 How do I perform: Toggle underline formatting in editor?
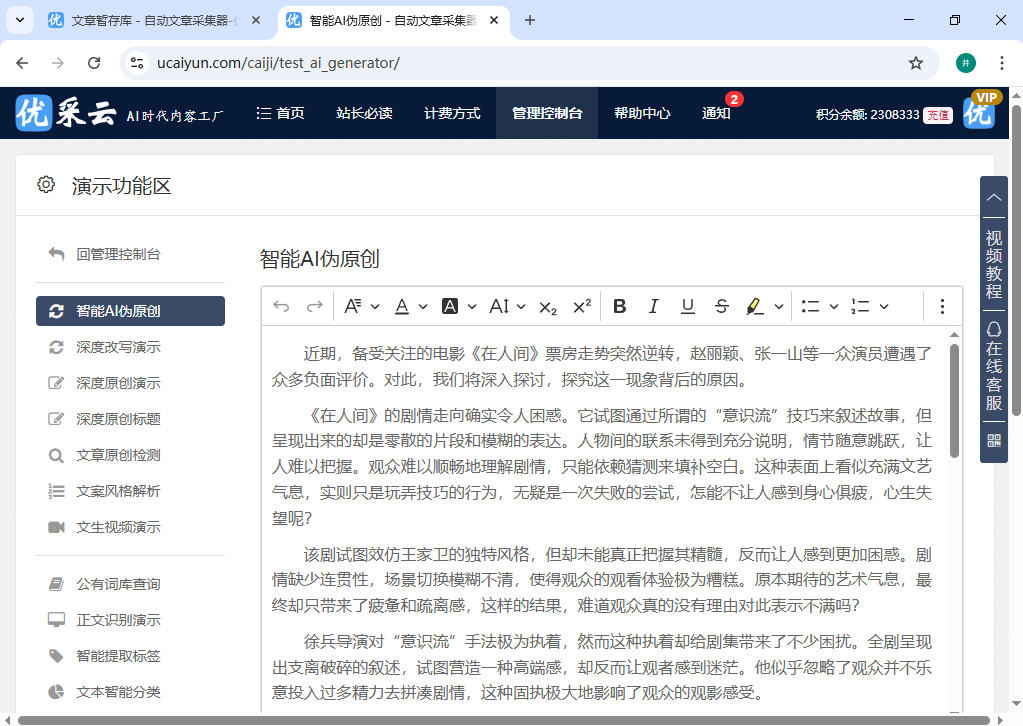point(688,306)
